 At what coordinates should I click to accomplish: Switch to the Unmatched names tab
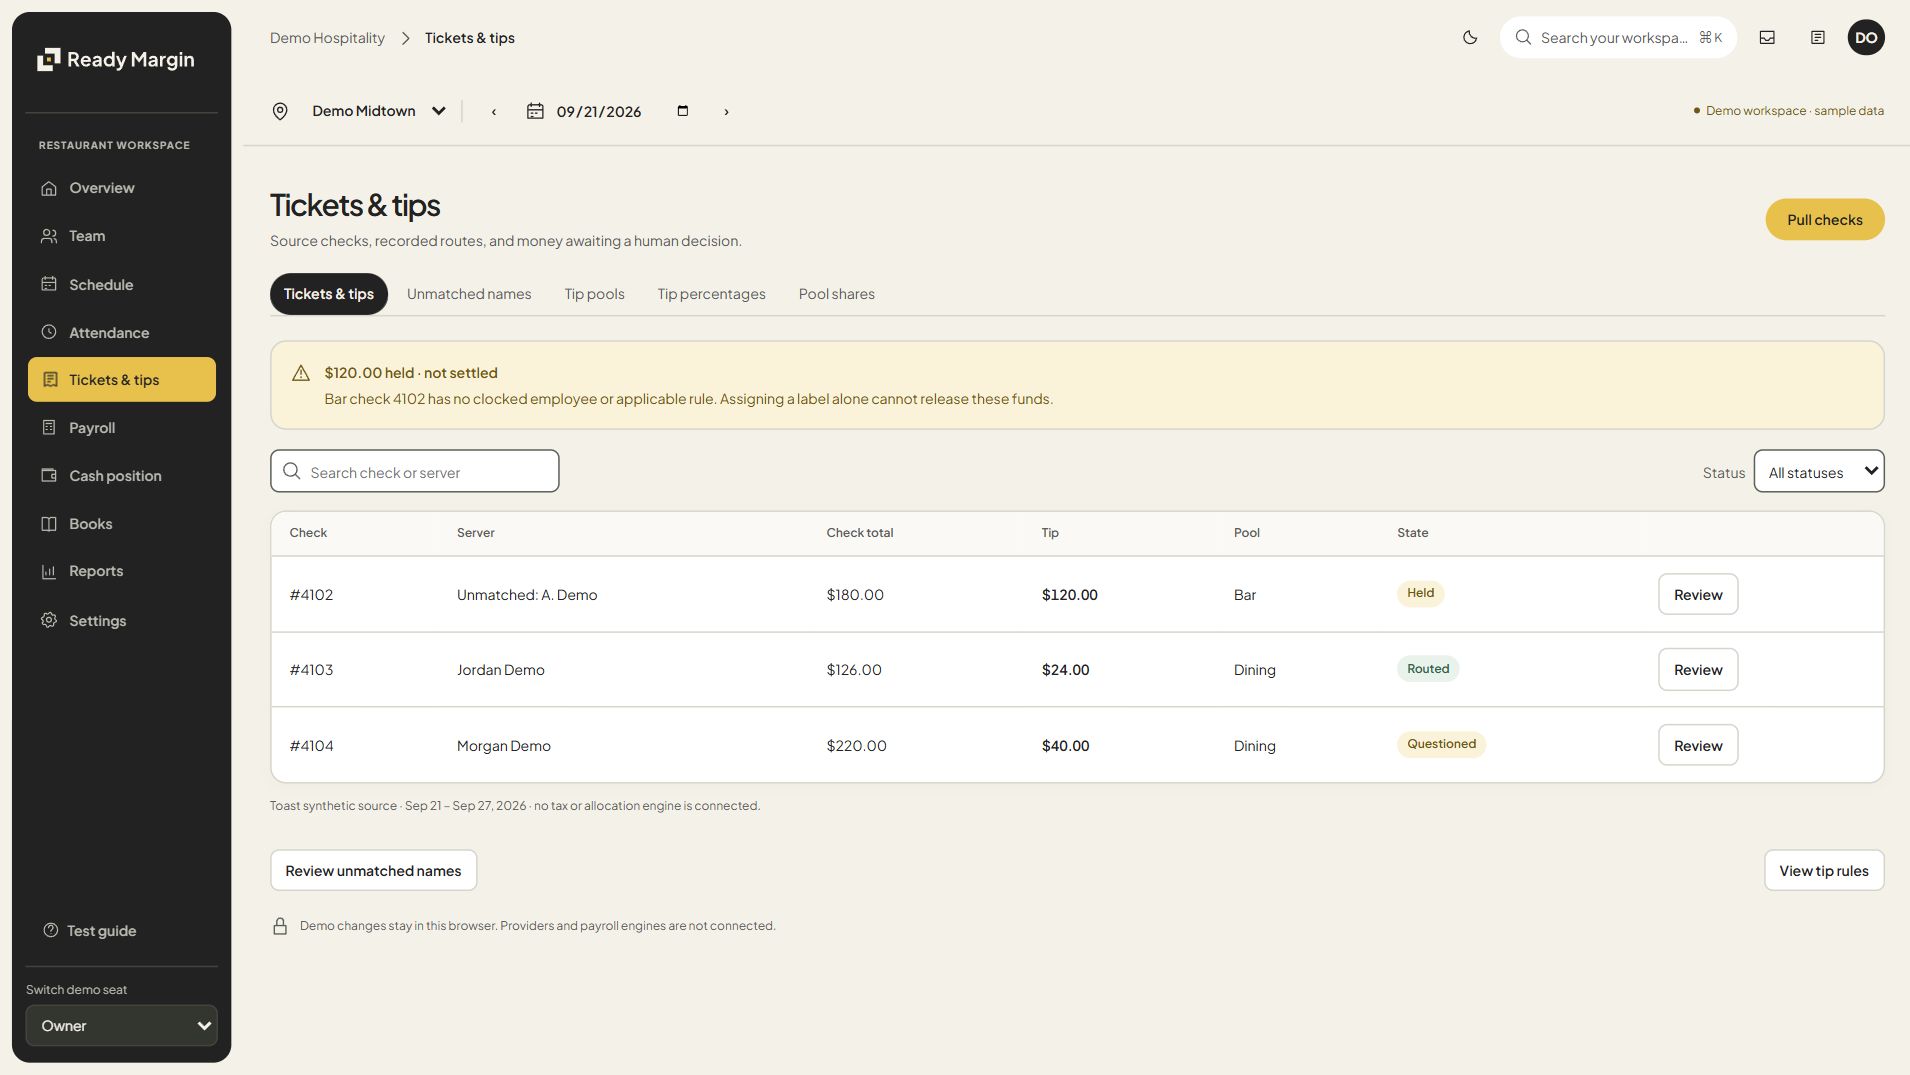coord(469,294)
